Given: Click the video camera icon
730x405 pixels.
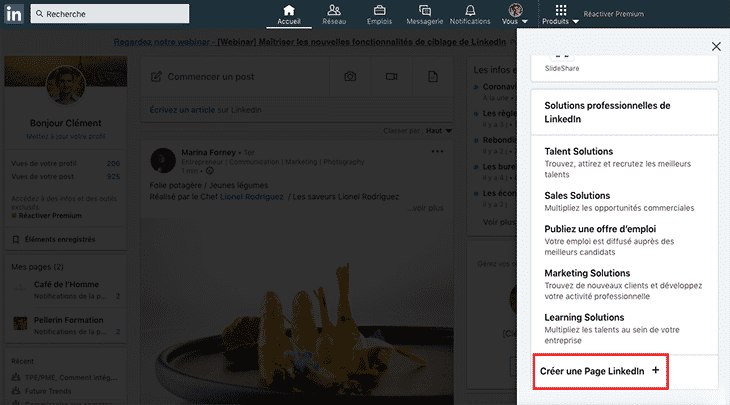Looking at the screenshot, I should (392, 76).
